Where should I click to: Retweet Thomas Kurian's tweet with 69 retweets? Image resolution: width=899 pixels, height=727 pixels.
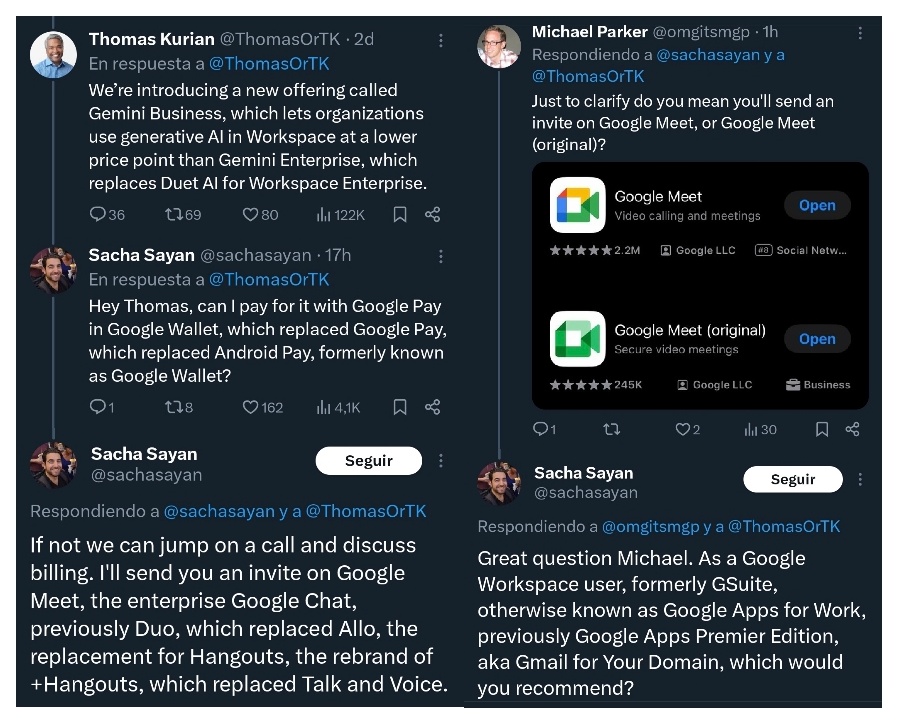(173, 214)
